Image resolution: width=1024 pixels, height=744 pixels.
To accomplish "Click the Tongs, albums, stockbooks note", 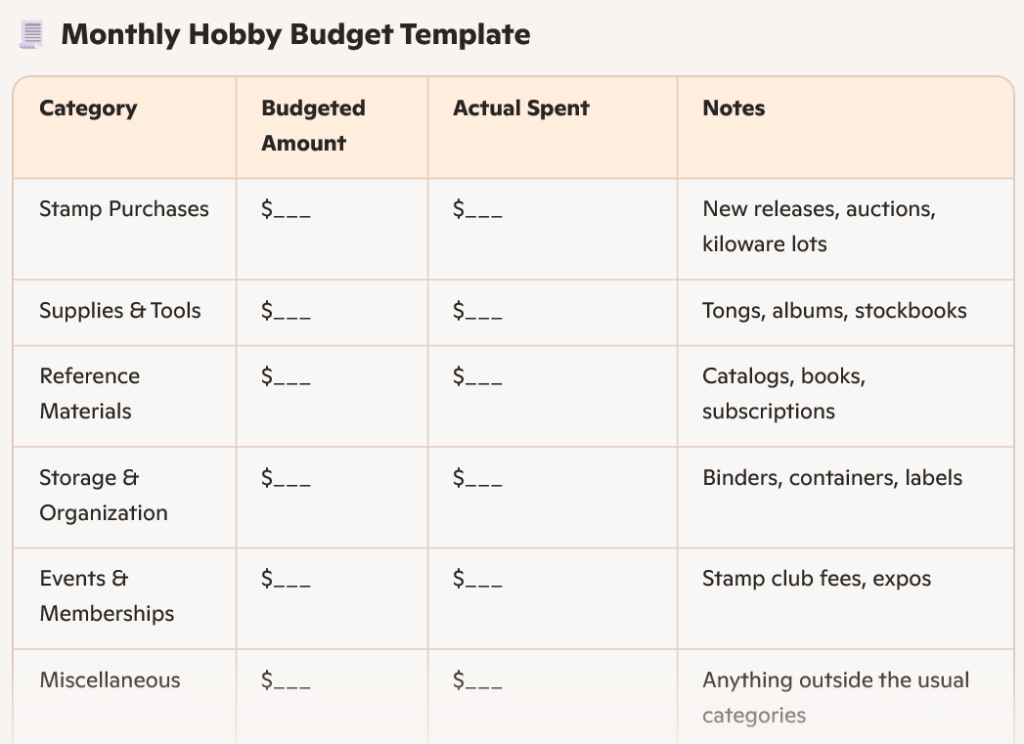I will coord(834,311).
